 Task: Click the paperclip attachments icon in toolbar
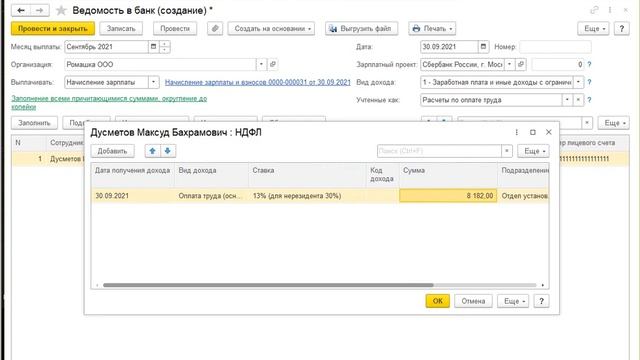tap(215, 29)
